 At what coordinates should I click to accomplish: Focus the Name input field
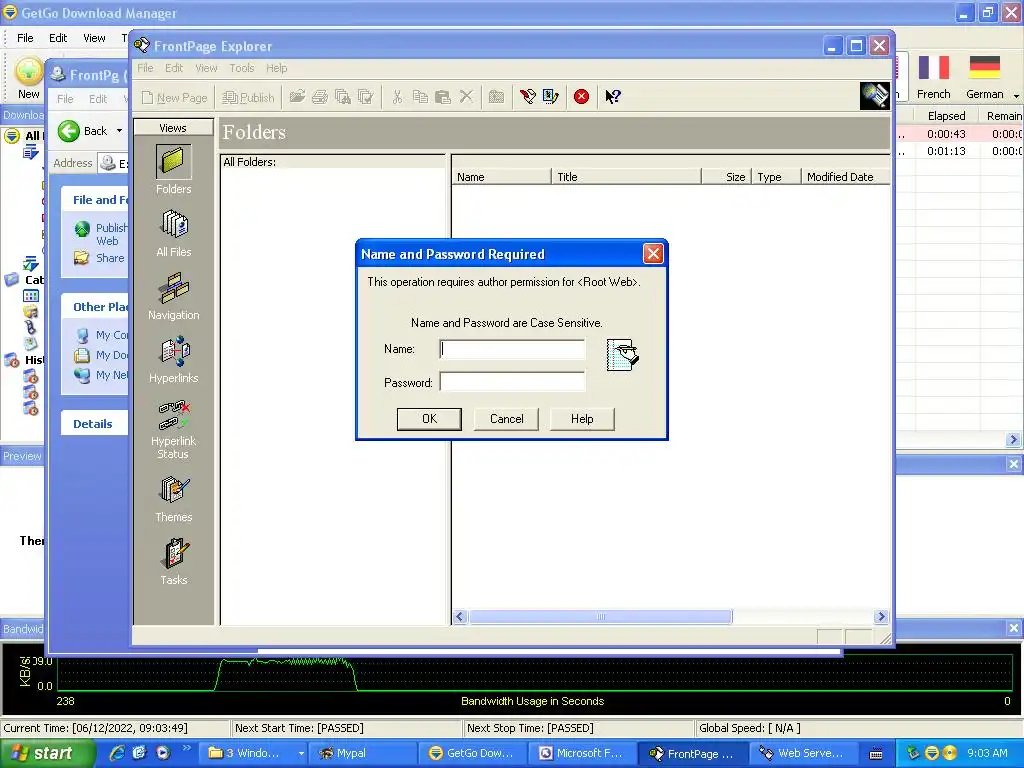tap(513, 349)
